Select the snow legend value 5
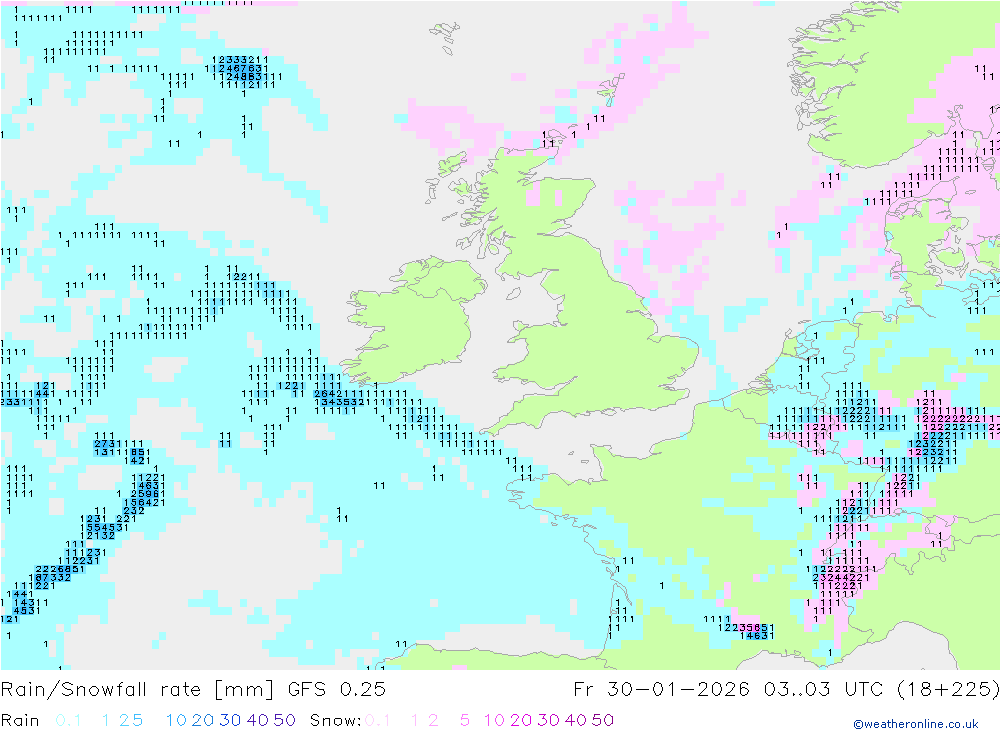 465,720
